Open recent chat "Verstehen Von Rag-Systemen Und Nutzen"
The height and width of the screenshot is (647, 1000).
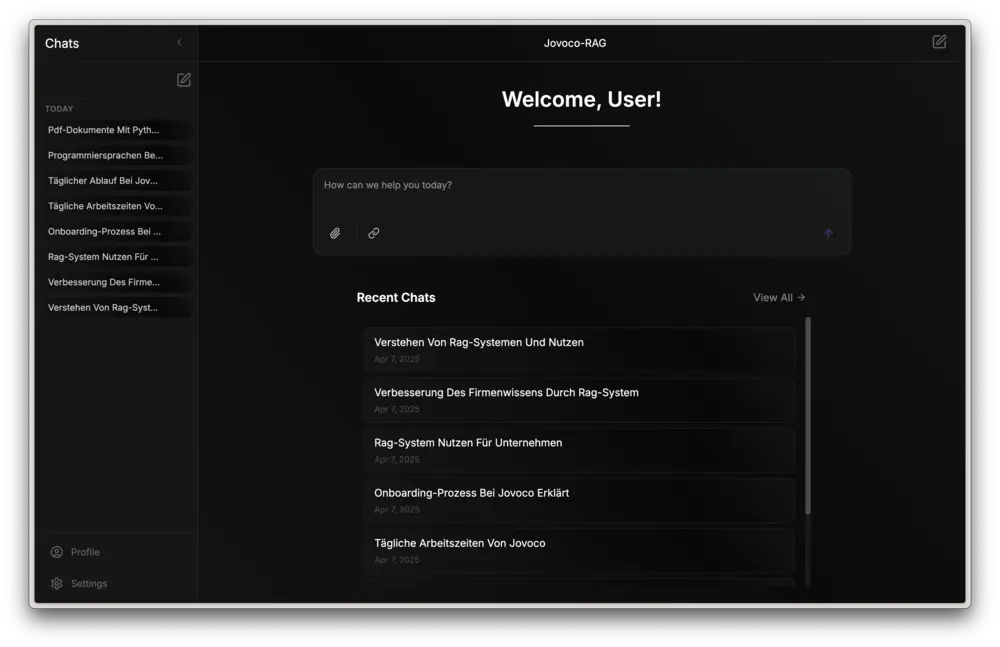tap(579, 350)
